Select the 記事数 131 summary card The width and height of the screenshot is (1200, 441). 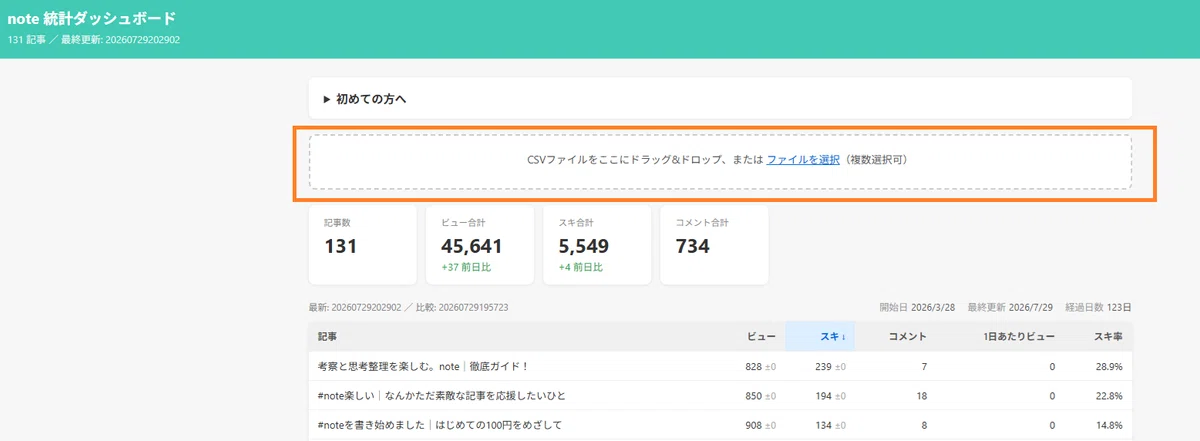[x=363, y=245]
